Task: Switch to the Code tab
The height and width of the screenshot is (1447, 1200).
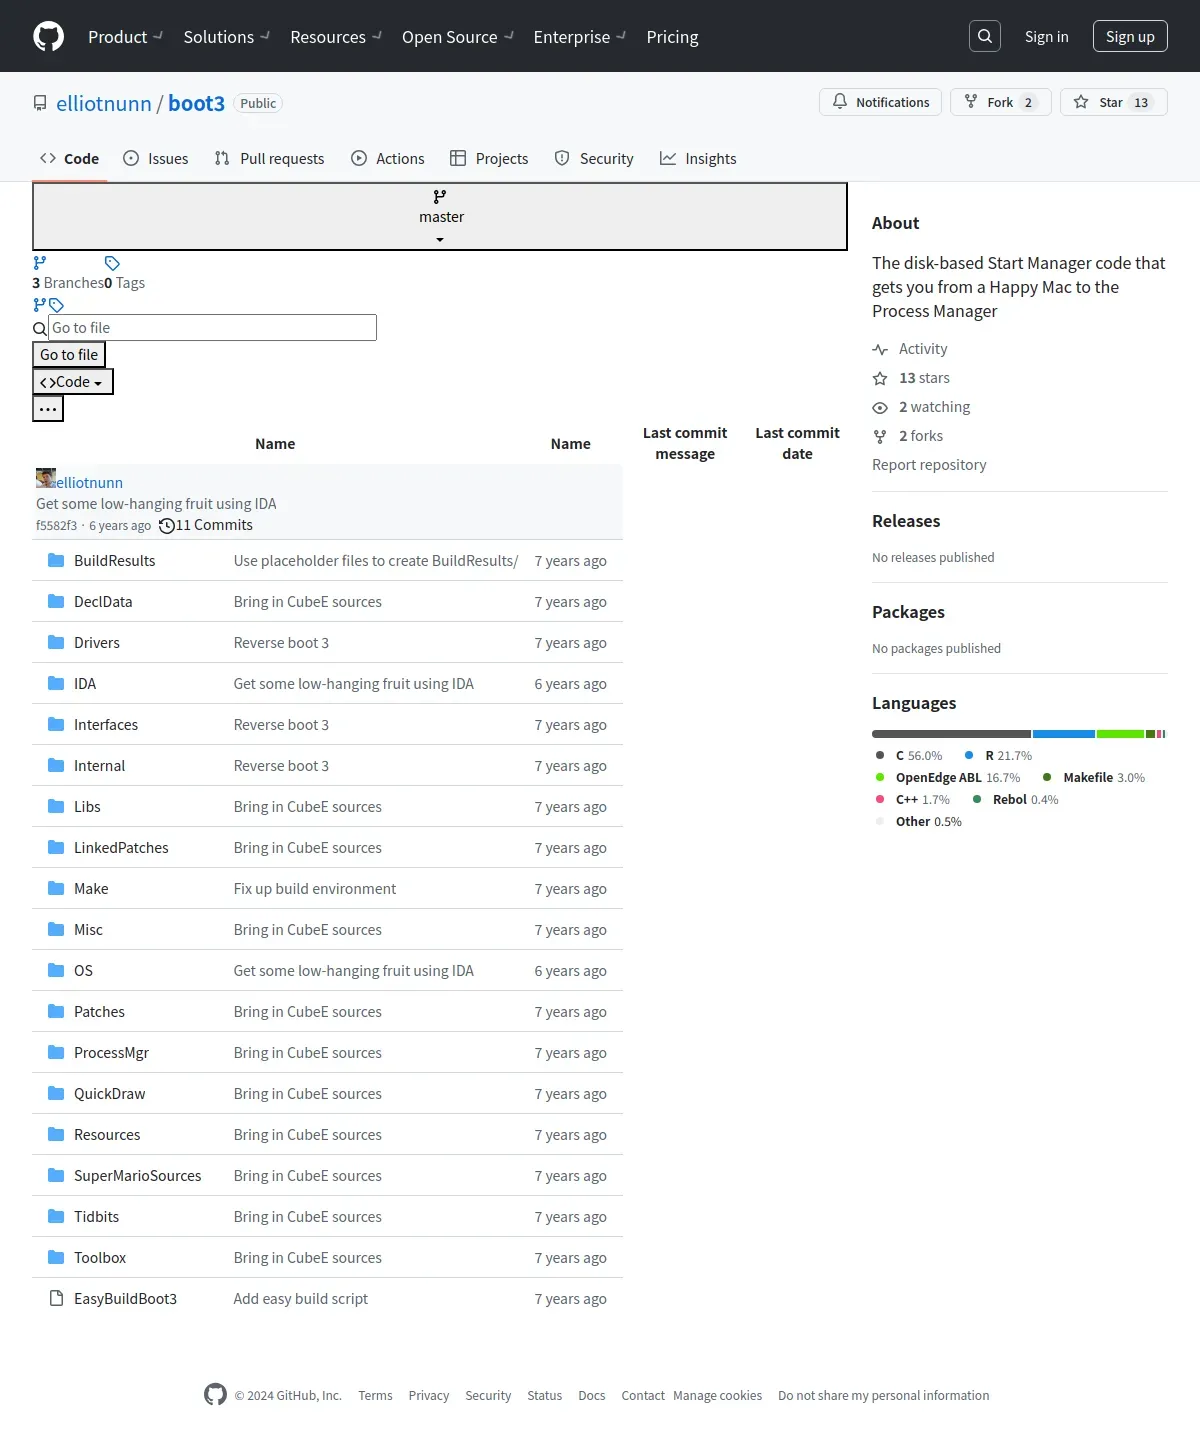Action: tap(69, 158)
